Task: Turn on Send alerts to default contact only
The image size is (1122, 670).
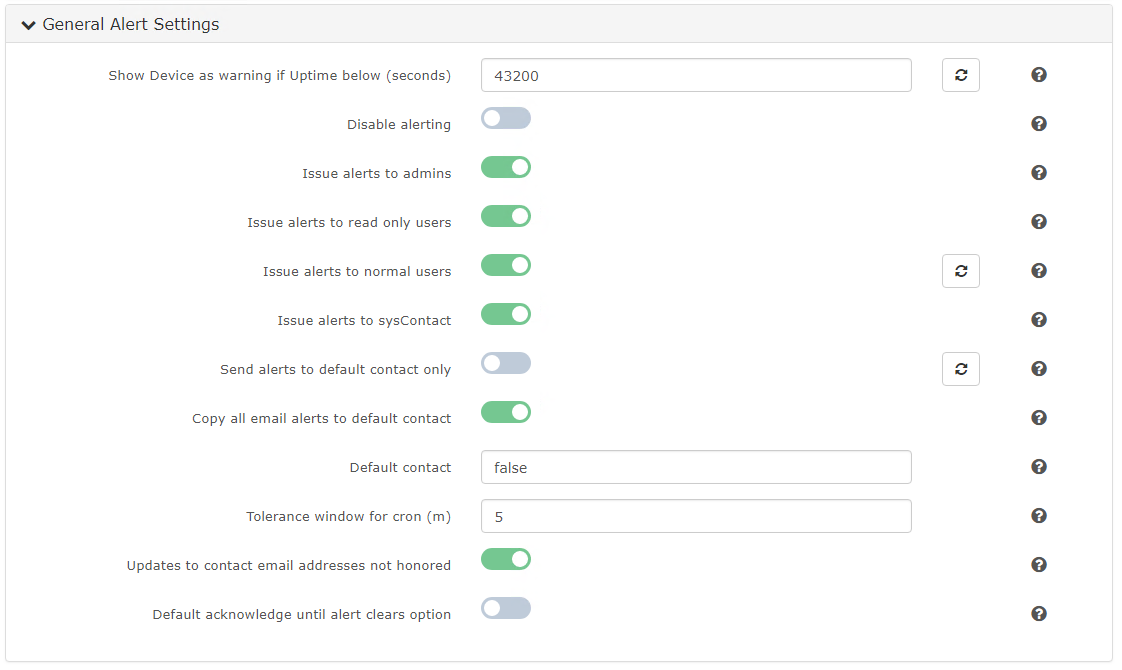Action: pyautogui.click(x=505, y=363)
